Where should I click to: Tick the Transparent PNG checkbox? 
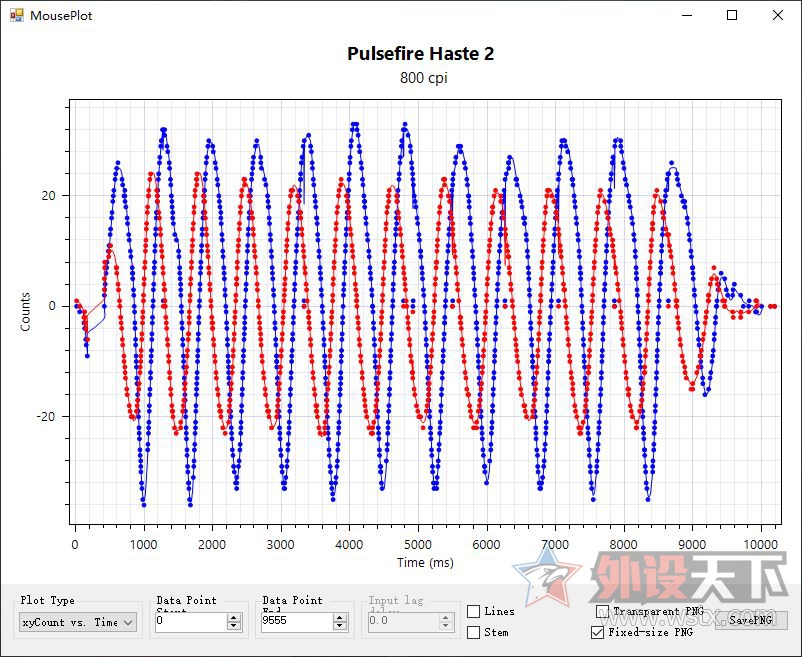603,611
